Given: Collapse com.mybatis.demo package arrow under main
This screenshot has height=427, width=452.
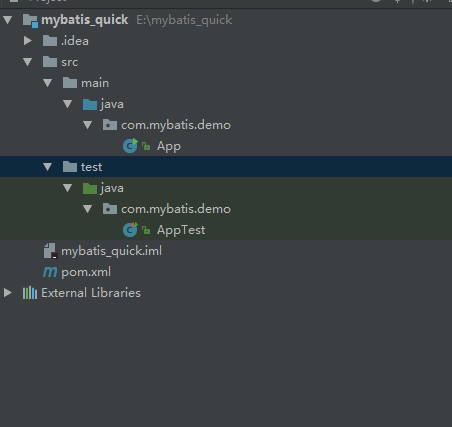Looking at the screenshot, I should pos(88,125).
